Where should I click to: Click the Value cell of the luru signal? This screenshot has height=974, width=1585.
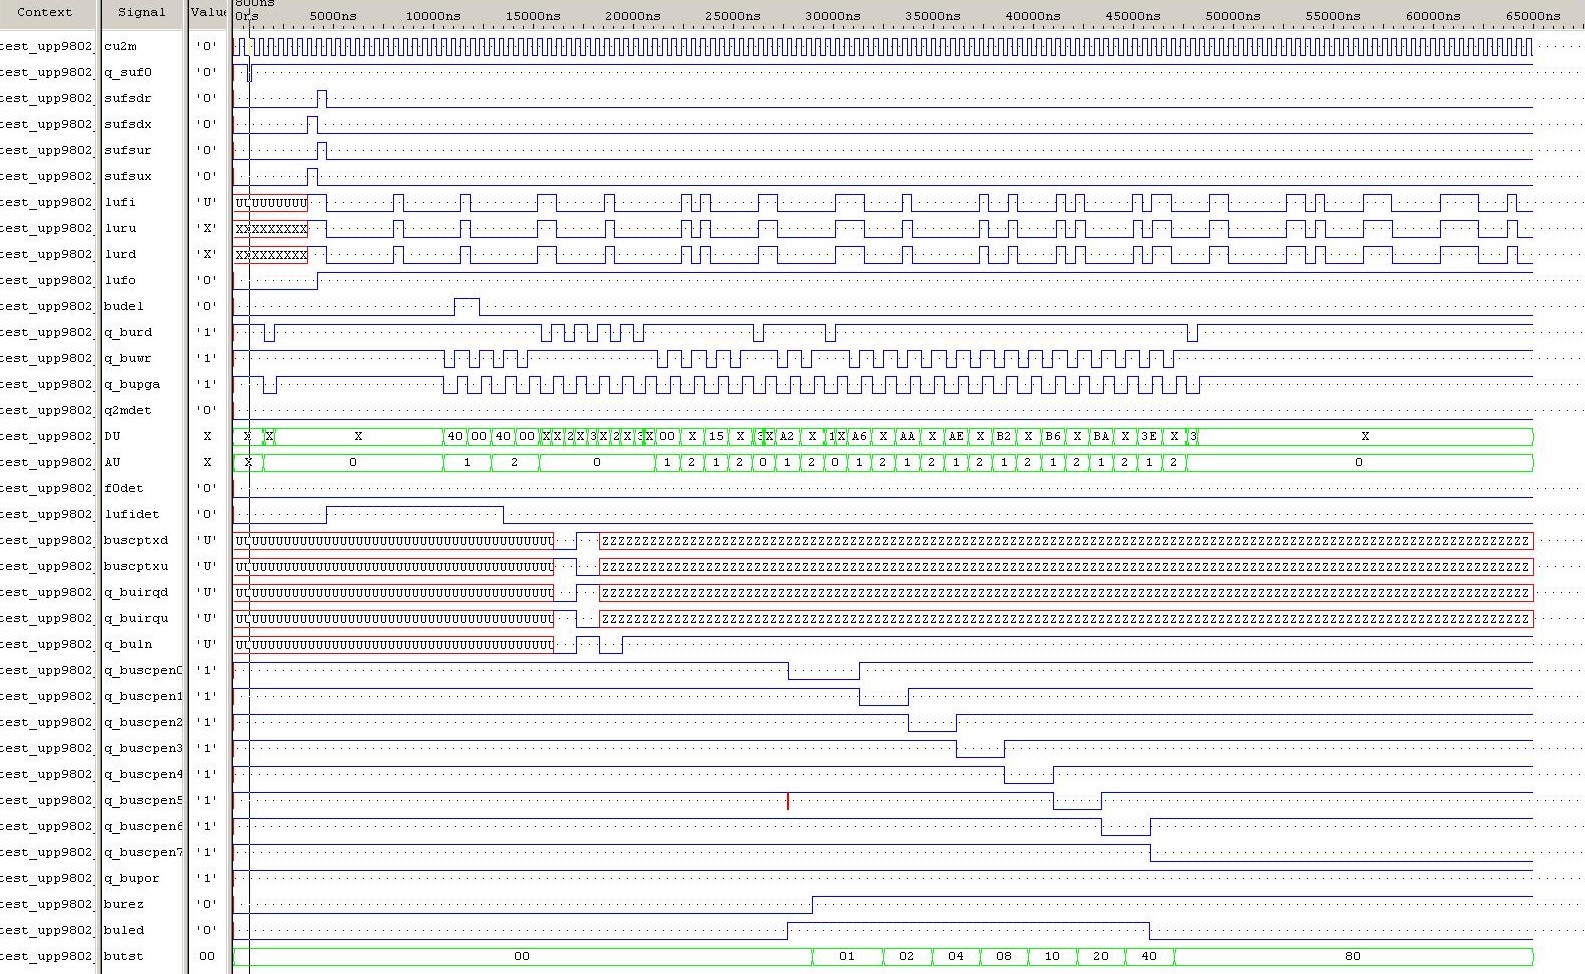[206, 228]
